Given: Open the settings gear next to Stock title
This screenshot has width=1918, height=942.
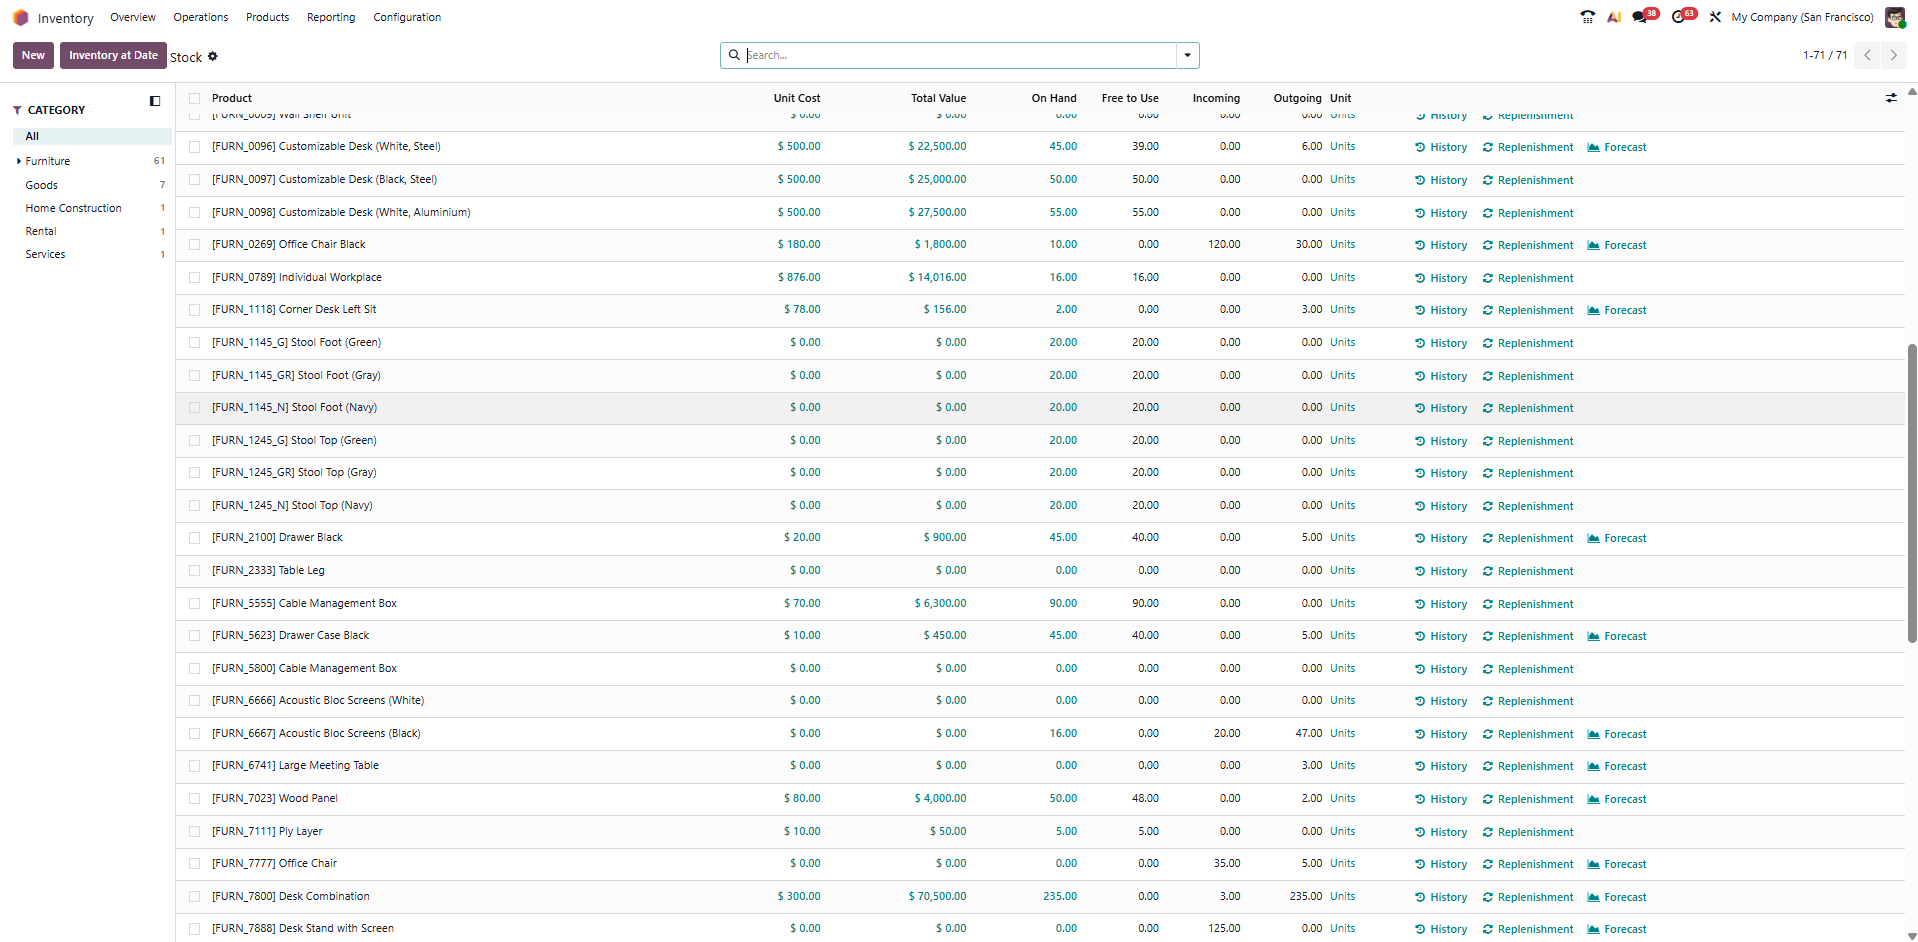Looking at the screenshot, I should coord(213,57).
